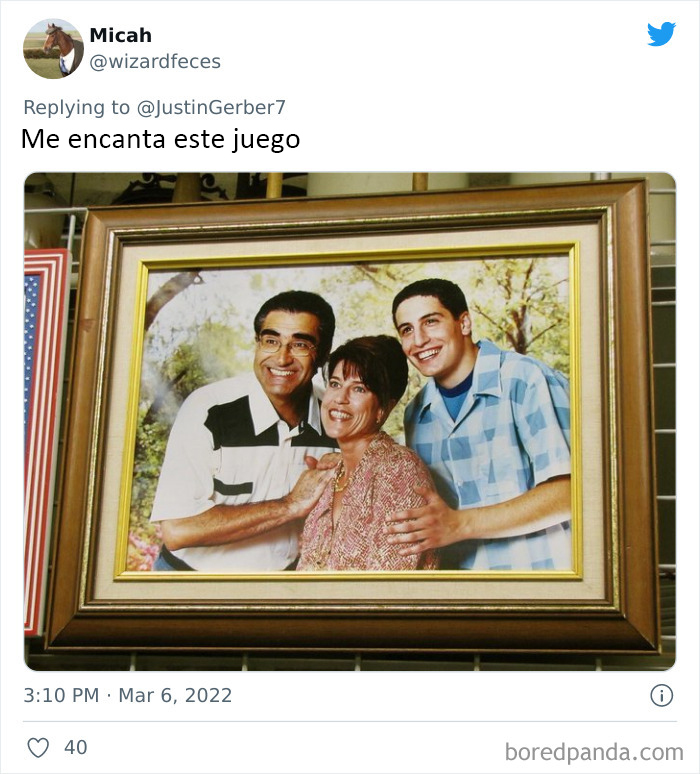700x774 pixels.
Task: Click the Replying to label
Action: click(x=77, y=107)
